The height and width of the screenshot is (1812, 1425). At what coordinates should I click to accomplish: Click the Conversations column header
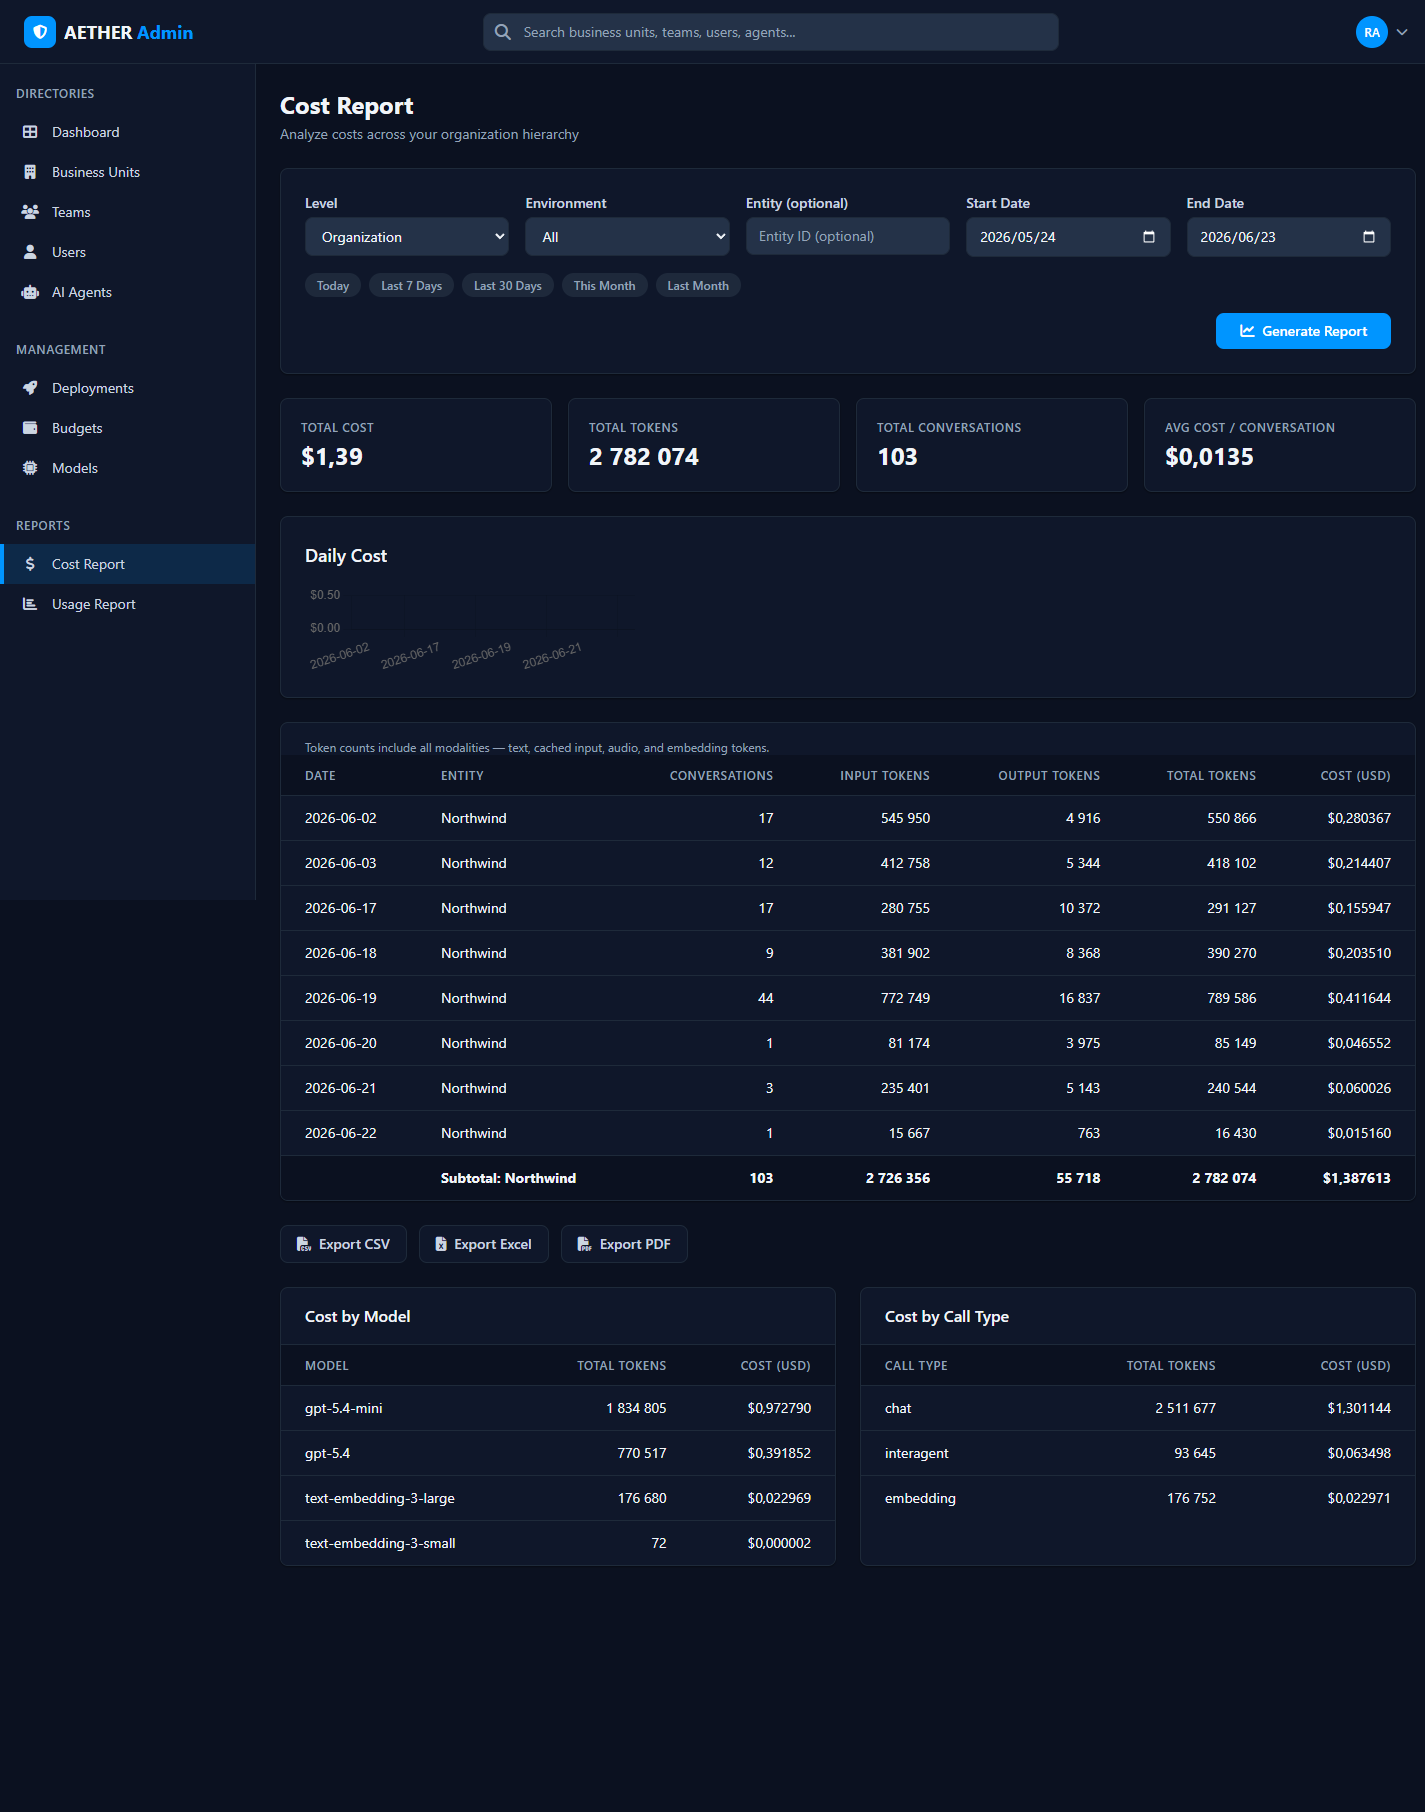[x=721, y=776]
